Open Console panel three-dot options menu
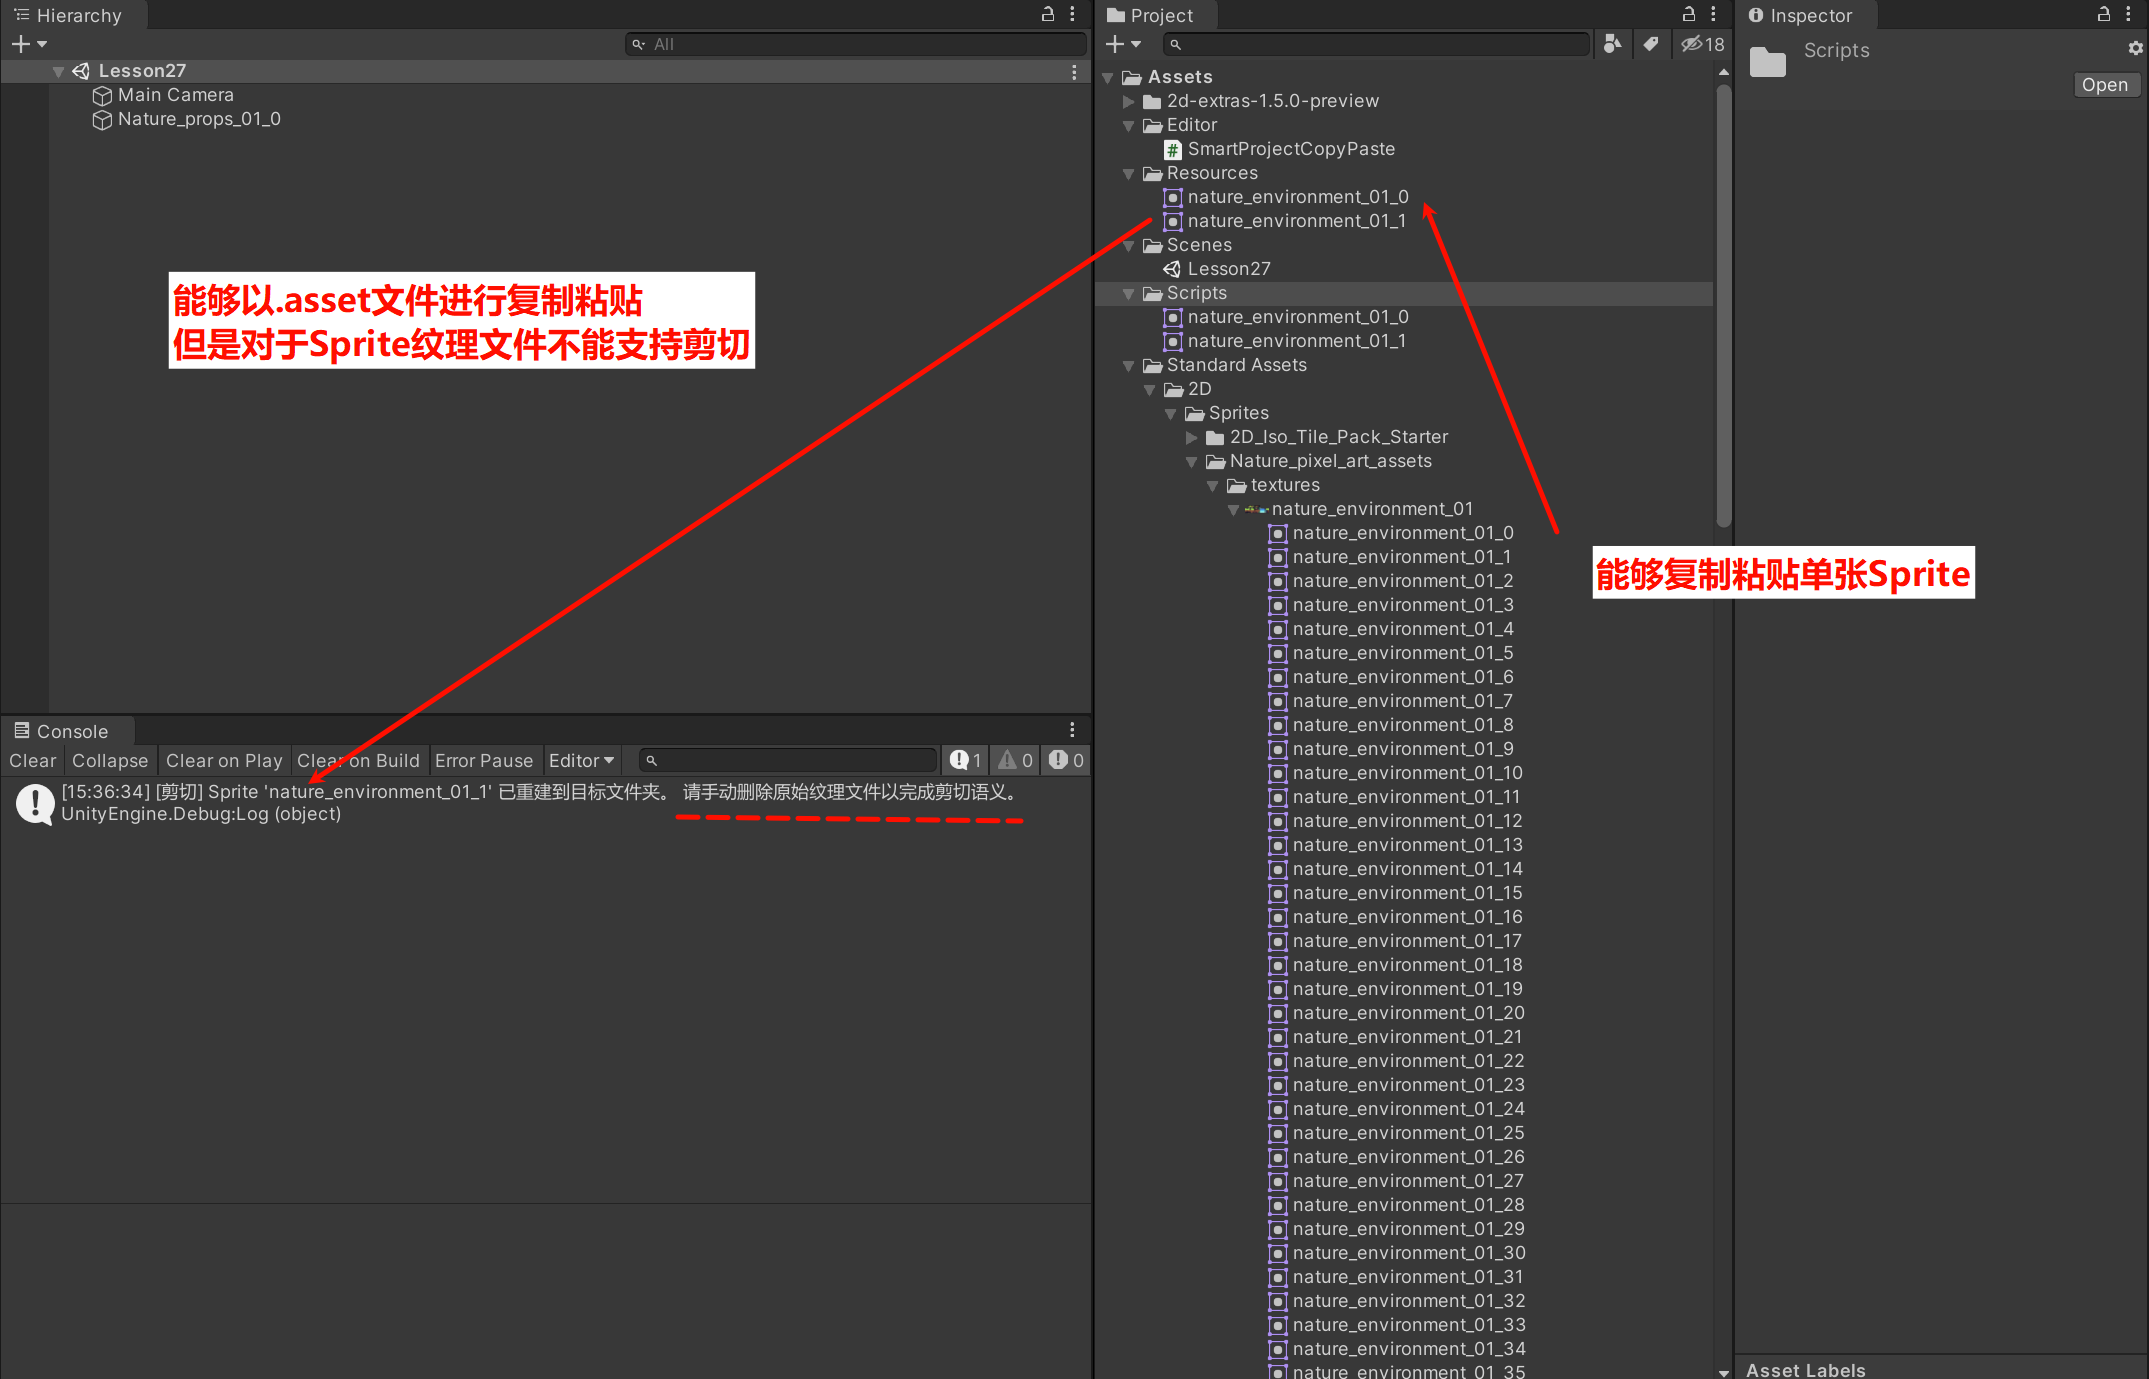 click(x=1072, y=730)
